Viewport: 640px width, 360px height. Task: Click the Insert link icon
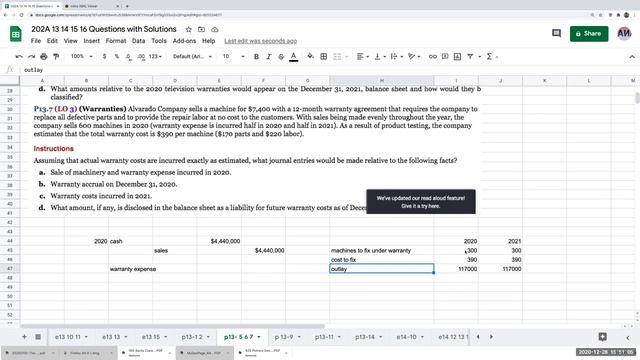pyautogui.click(x=433, y=56)
